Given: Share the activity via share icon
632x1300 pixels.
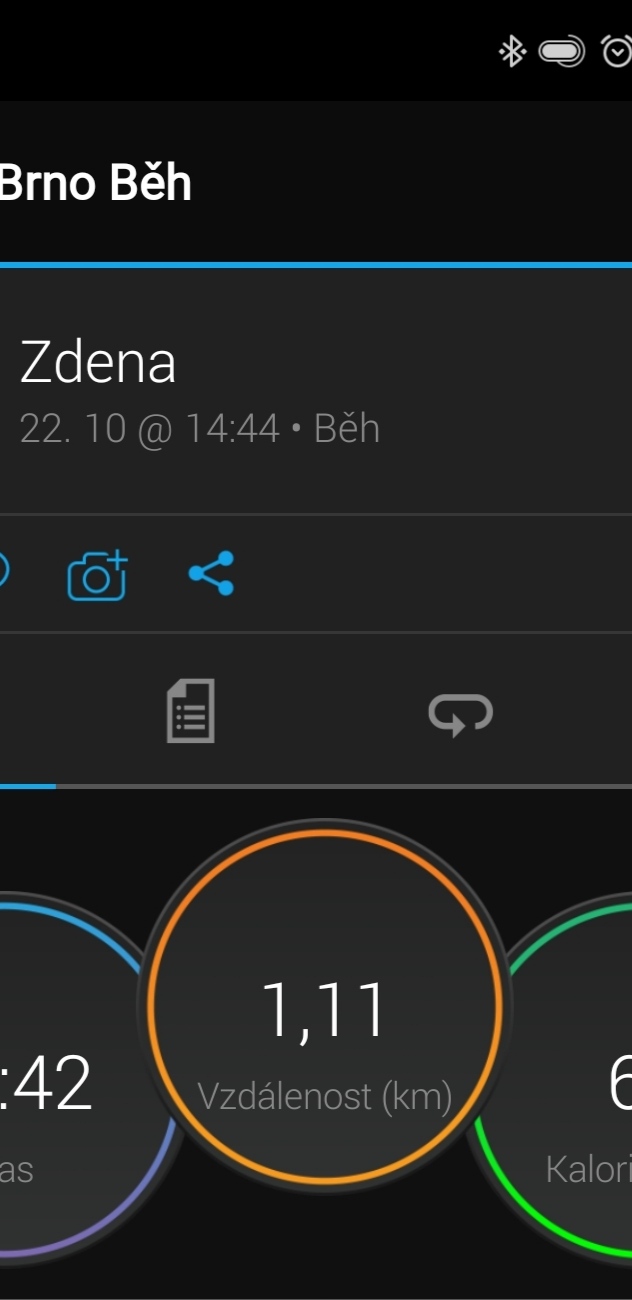Looking at the screenshot, I should (x=211, y=573).
